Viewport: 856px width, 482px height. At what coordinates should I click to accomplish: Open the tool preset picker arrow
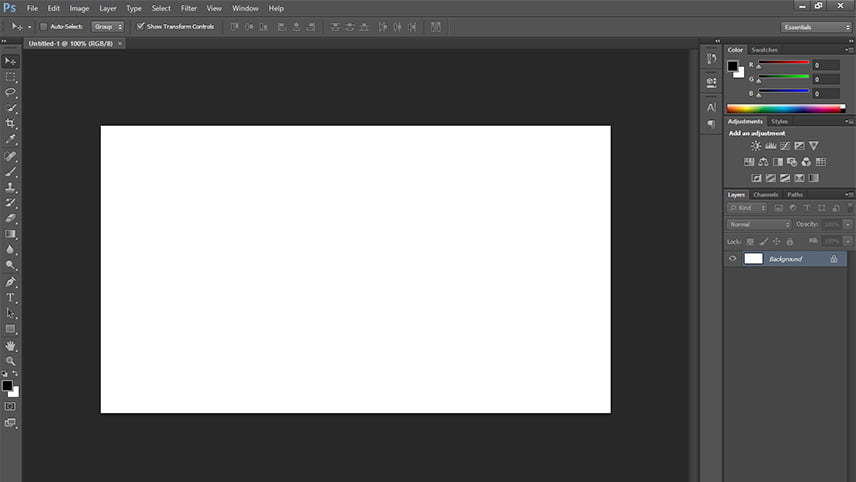tap(29, 27)
